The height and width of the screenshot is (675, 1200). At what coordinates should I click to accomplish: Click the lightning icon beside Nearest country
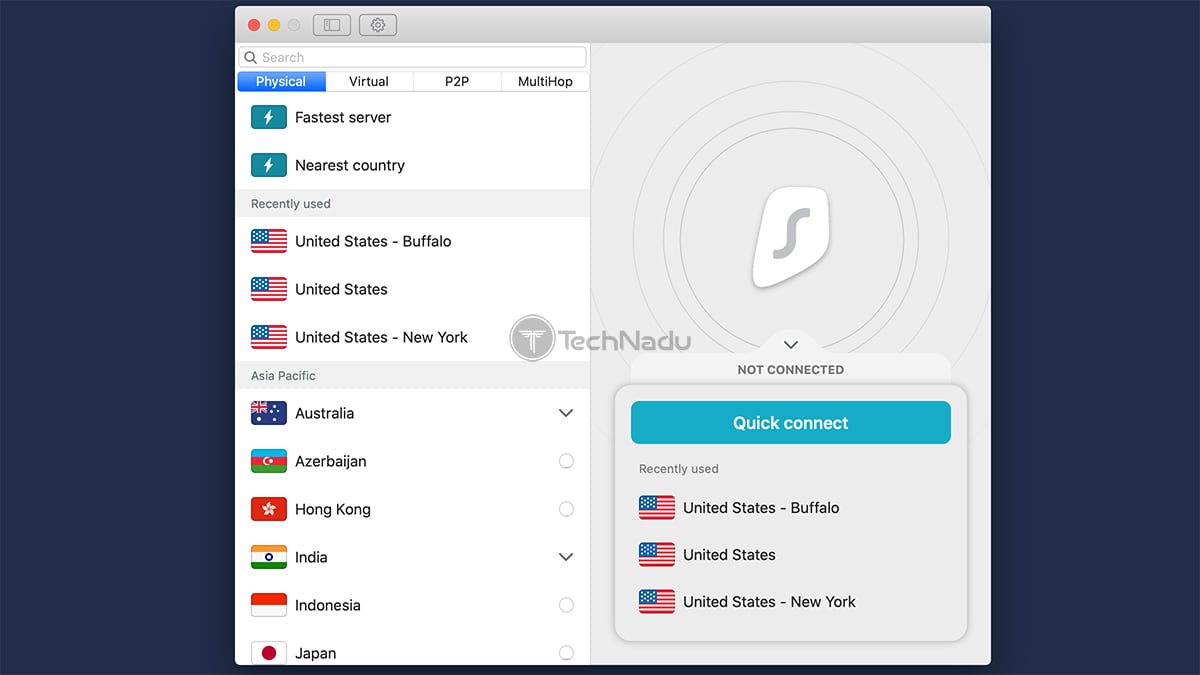point(269,165)
